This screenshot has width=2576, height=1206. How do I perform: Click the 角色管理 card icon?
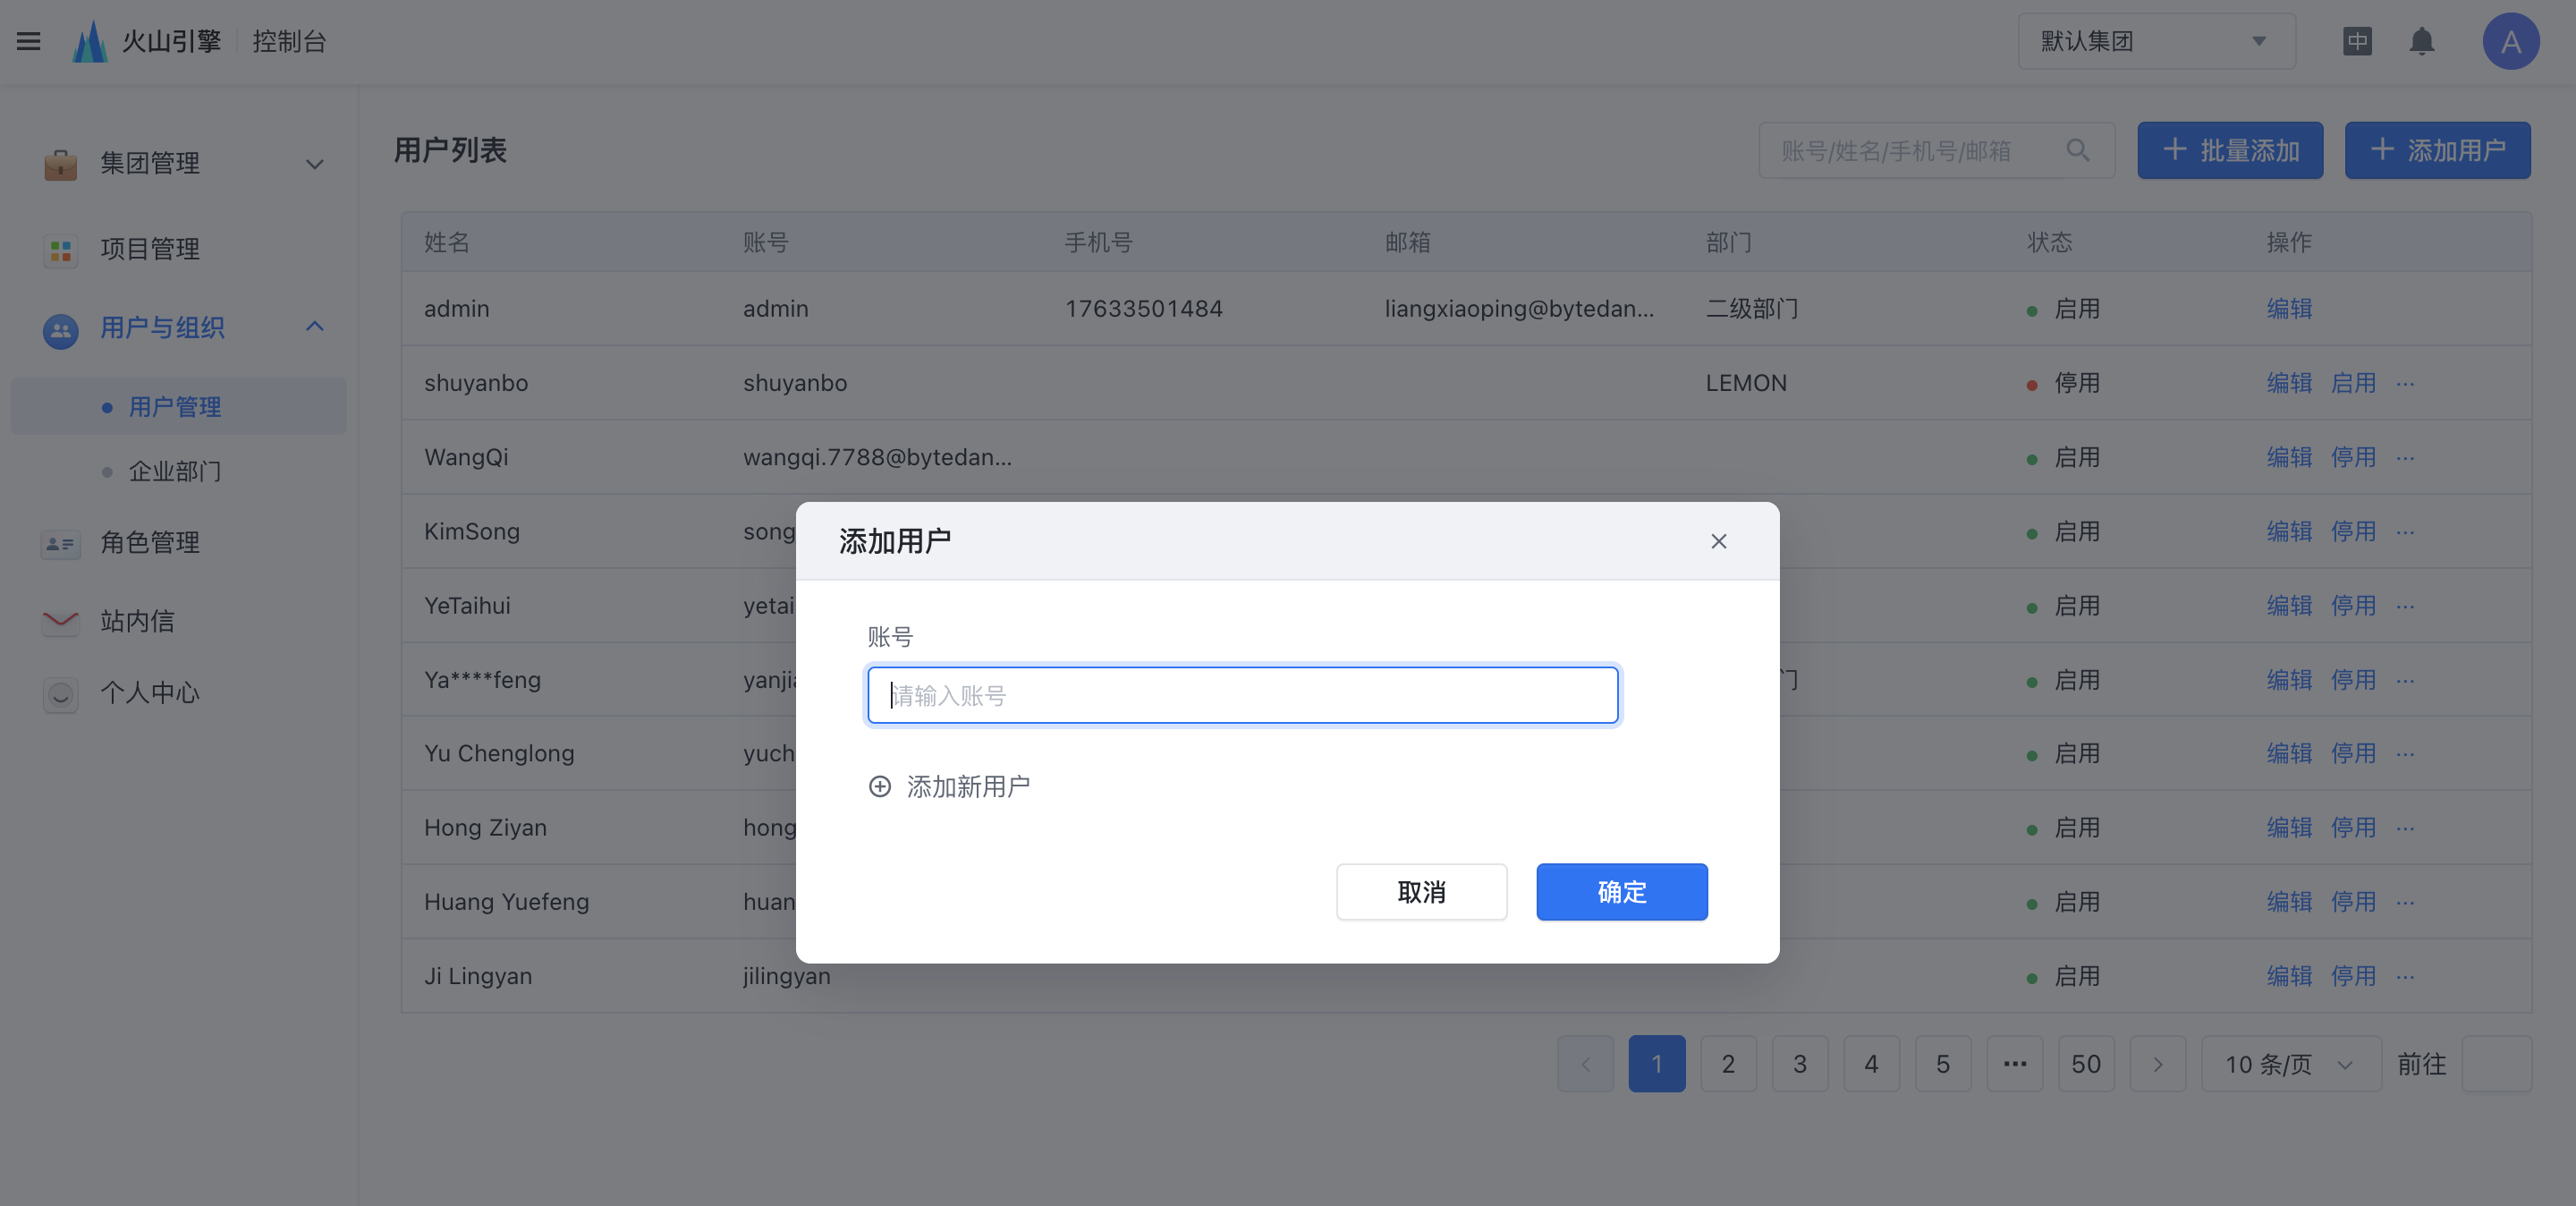pos(60,544)
